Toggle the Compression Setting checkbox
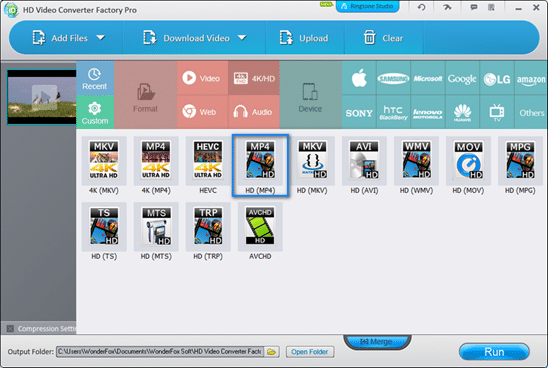 [x=10, y=329]
